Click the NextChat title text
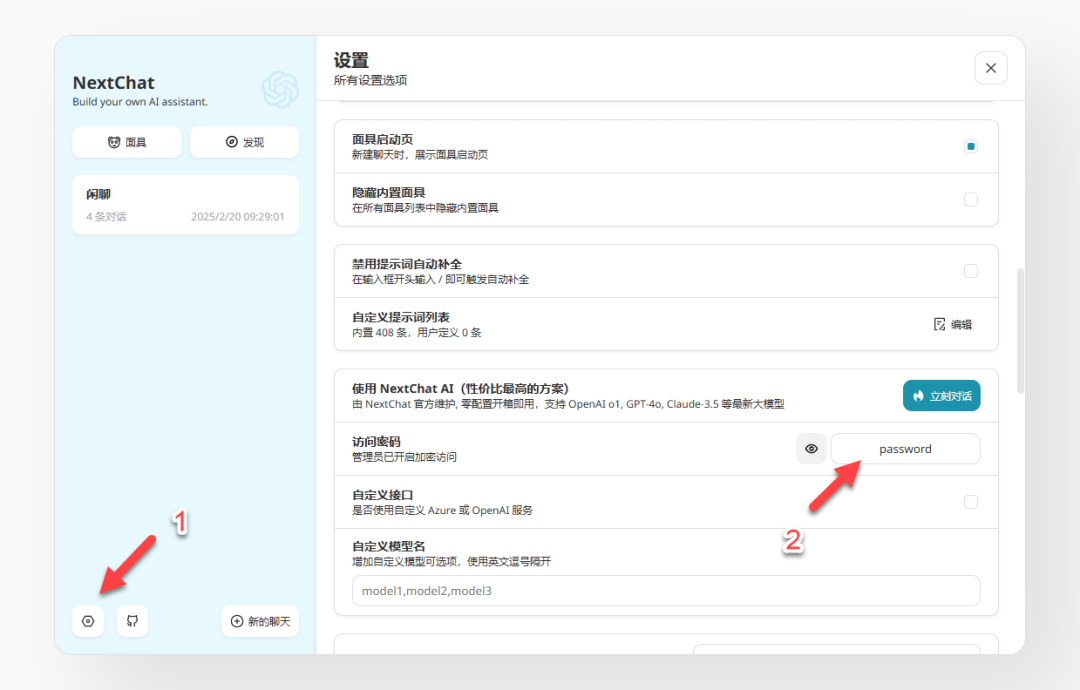Viewport: 1080px width, 690px height. (114, 83)
